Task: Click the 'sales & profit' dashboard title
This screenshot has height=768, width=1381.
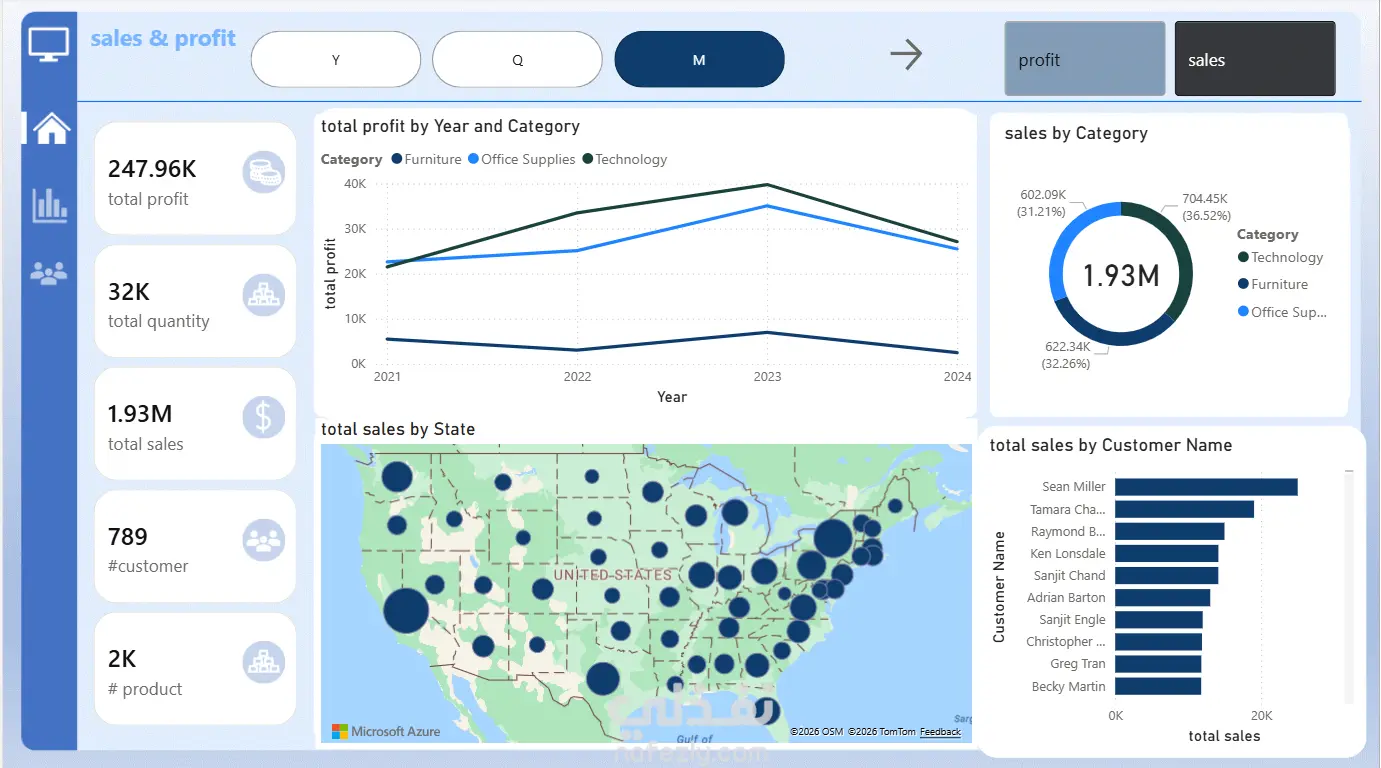Action: coord(163,39)
